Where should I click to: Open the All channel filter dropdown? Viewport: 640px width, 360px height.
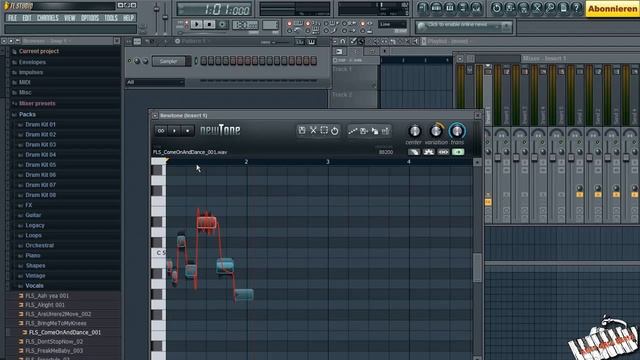click(x=155, y=82)
